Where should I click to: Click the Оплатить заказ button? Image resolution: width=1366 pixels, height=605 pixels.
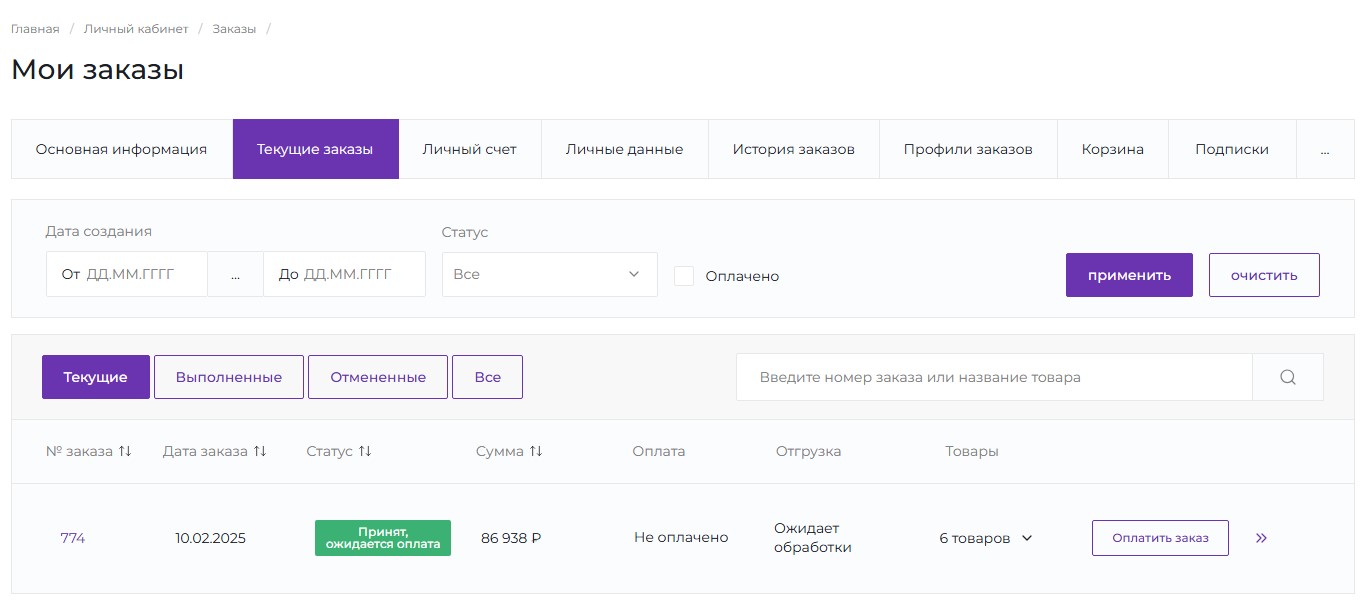[1160, 537]
